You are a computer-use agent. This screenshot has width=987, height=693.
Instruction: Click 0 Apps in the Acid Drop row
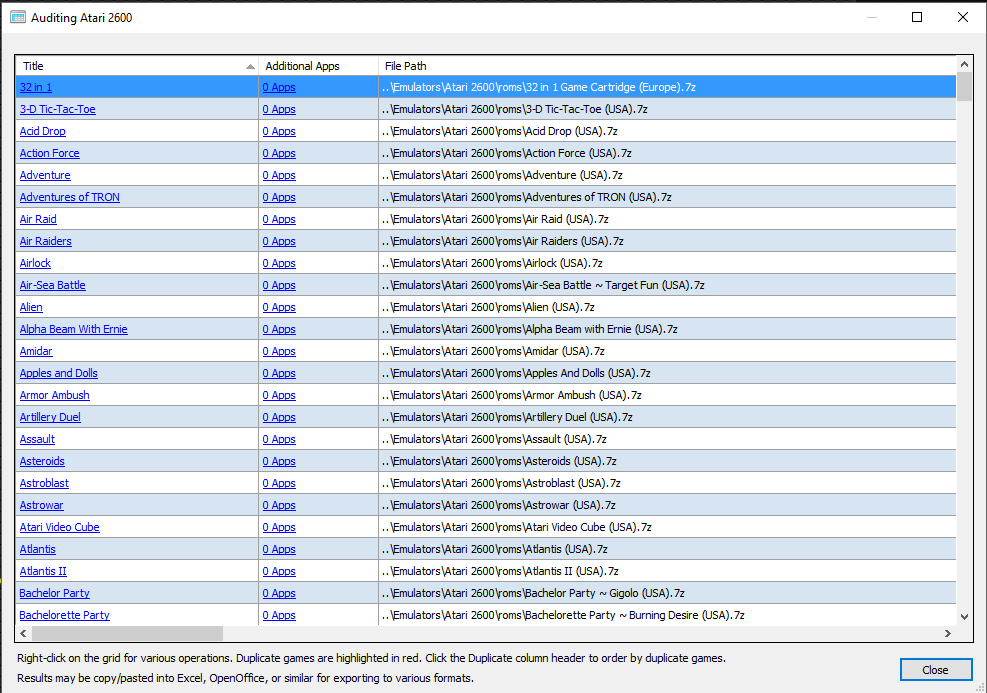pyautogui.click(x=279, y=131)
